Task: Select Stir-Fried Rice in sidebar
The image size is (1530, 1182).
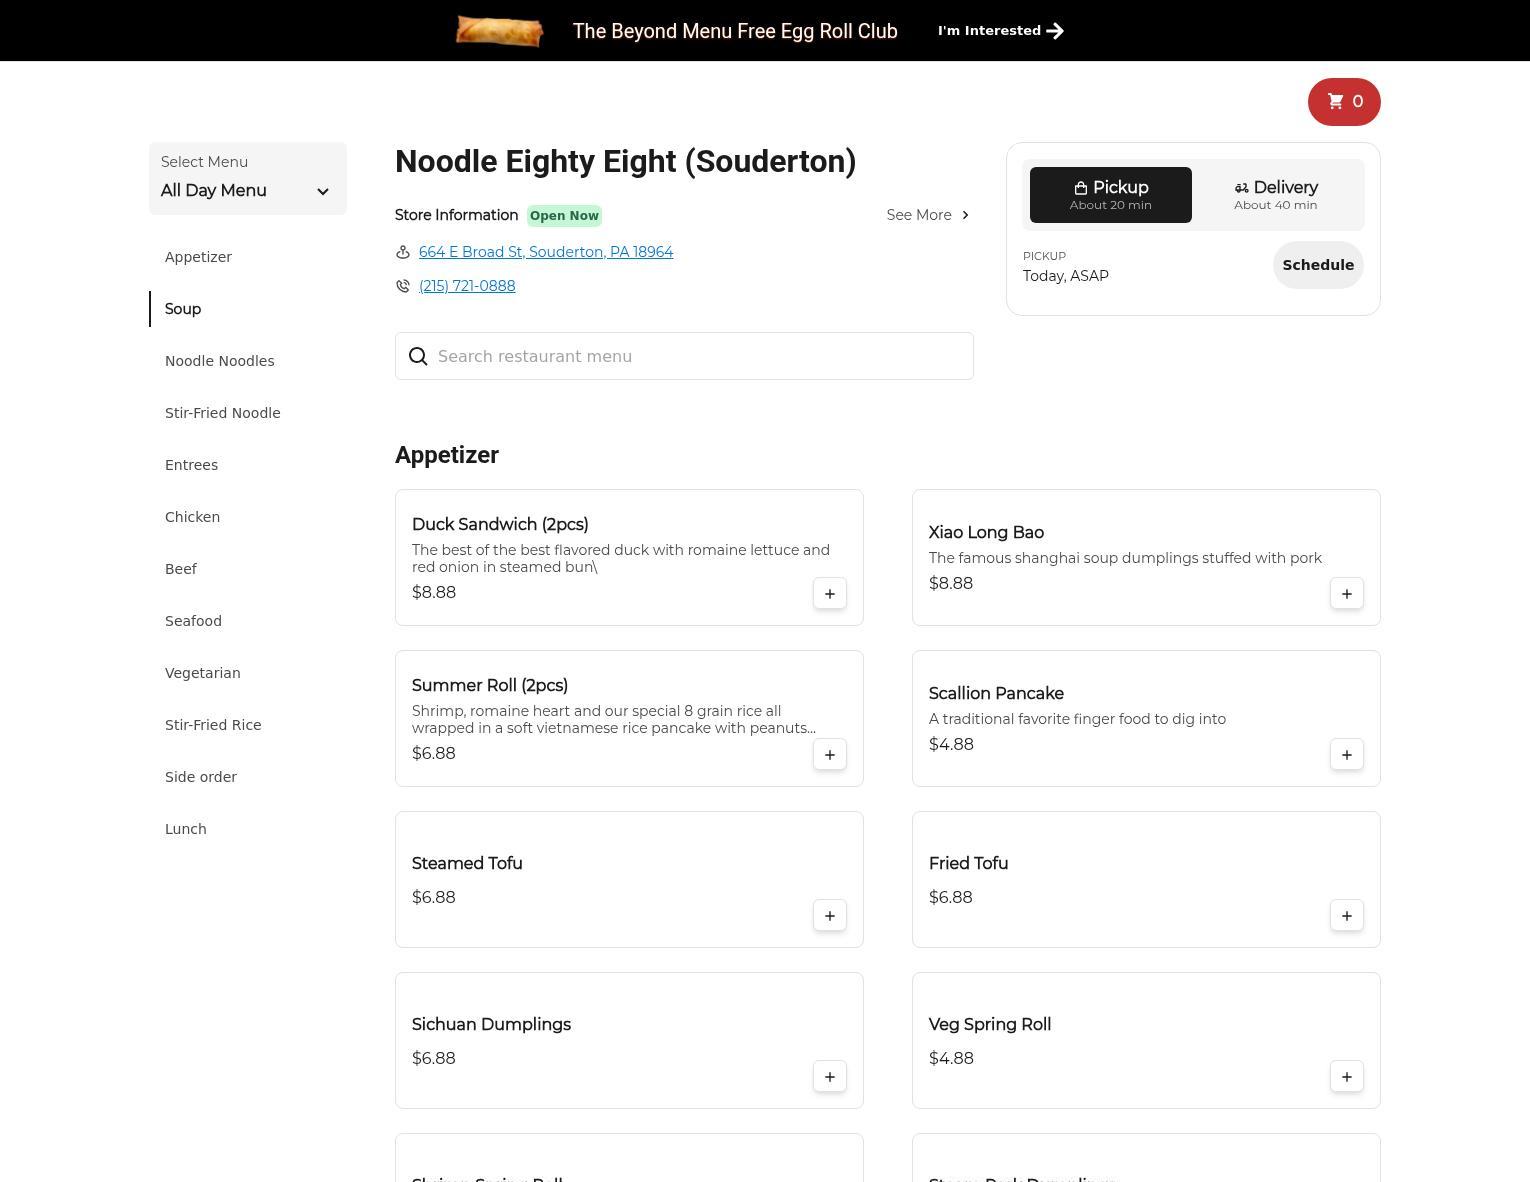Action: 213,725
